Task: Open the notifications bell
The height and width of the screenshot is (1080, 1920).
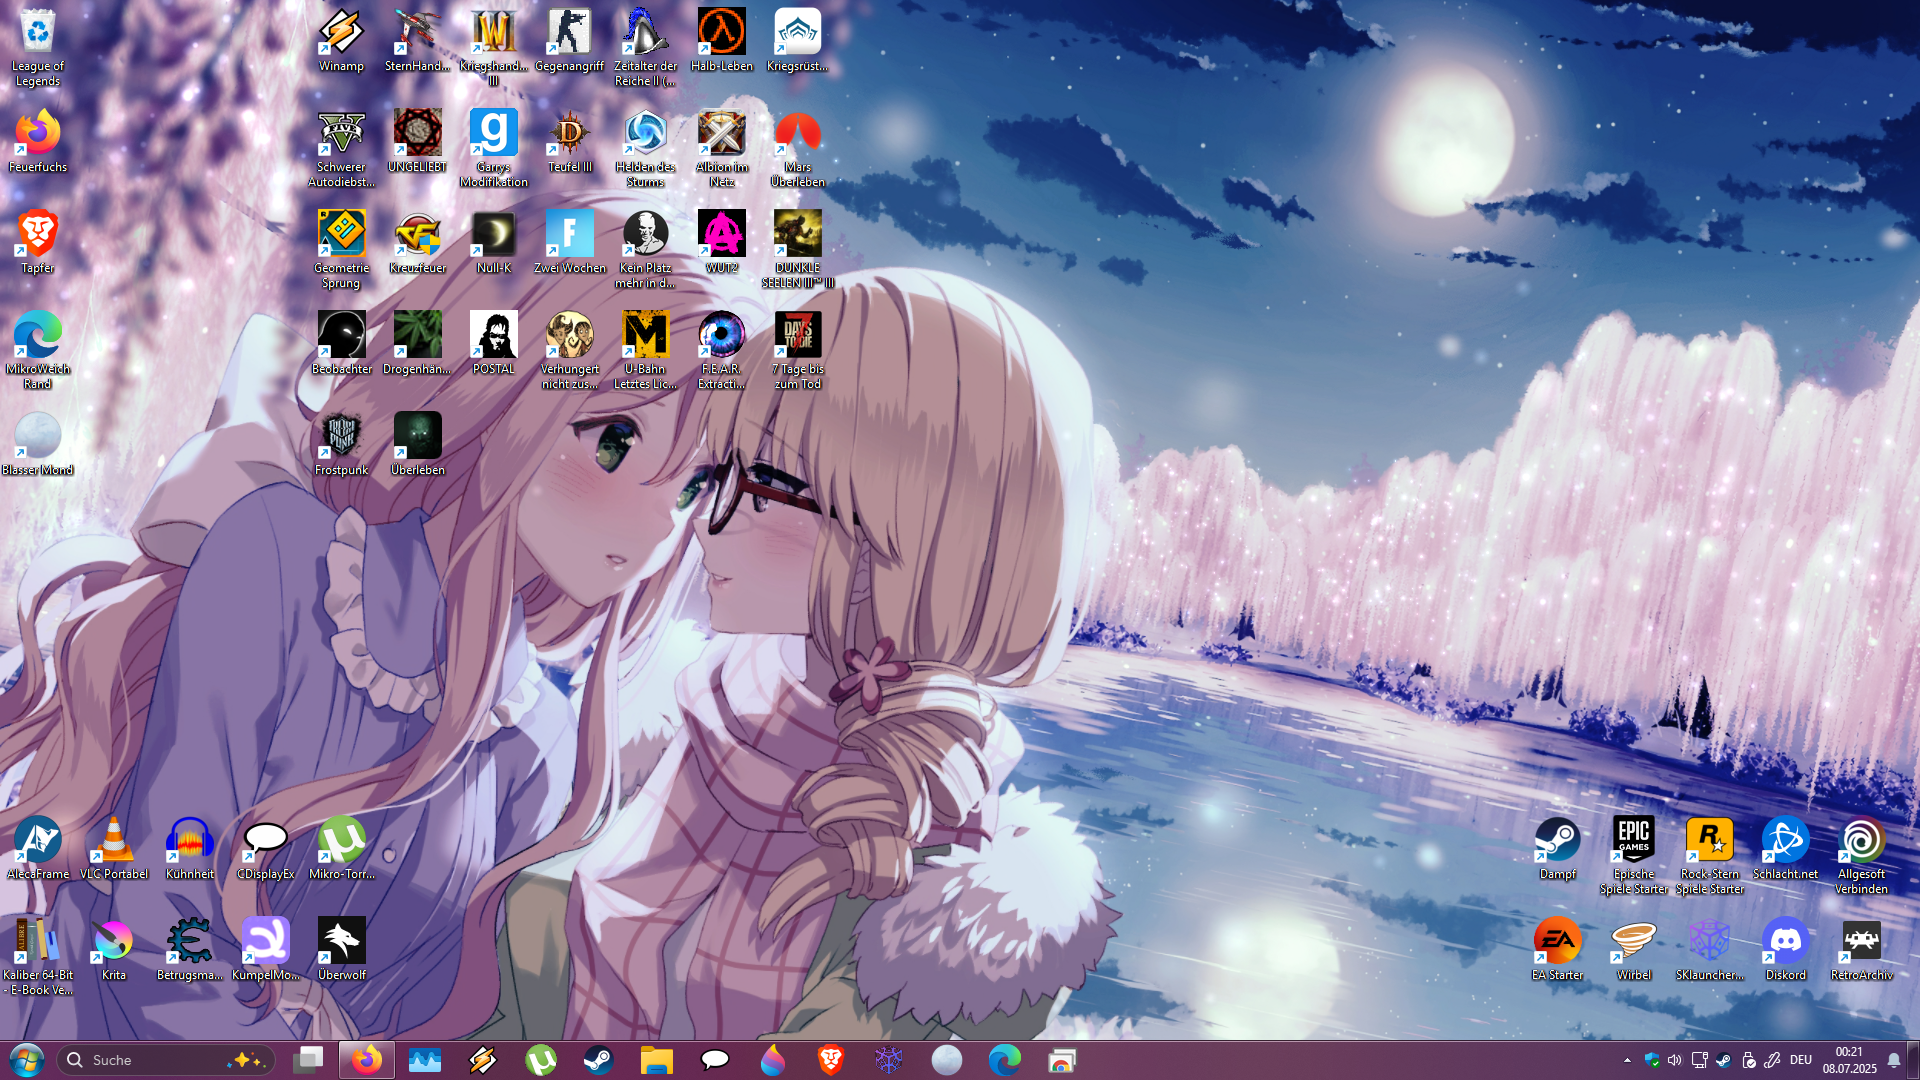Action: 1894,1060
